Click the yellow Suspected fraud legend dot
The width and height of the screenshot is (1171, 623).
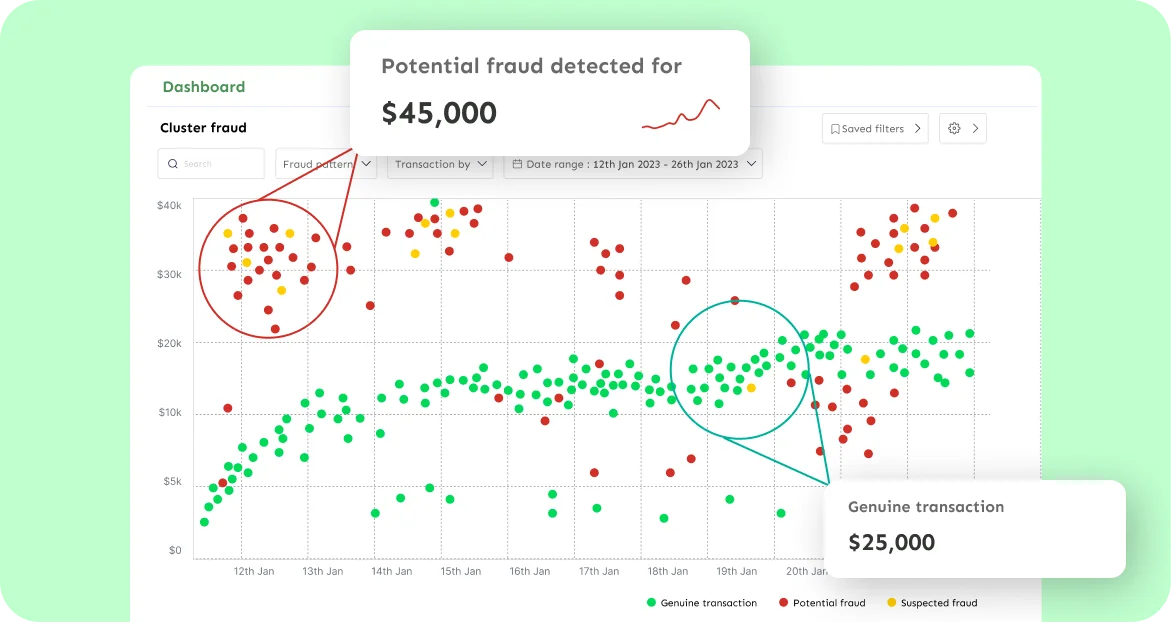click(x=890, y=603)
